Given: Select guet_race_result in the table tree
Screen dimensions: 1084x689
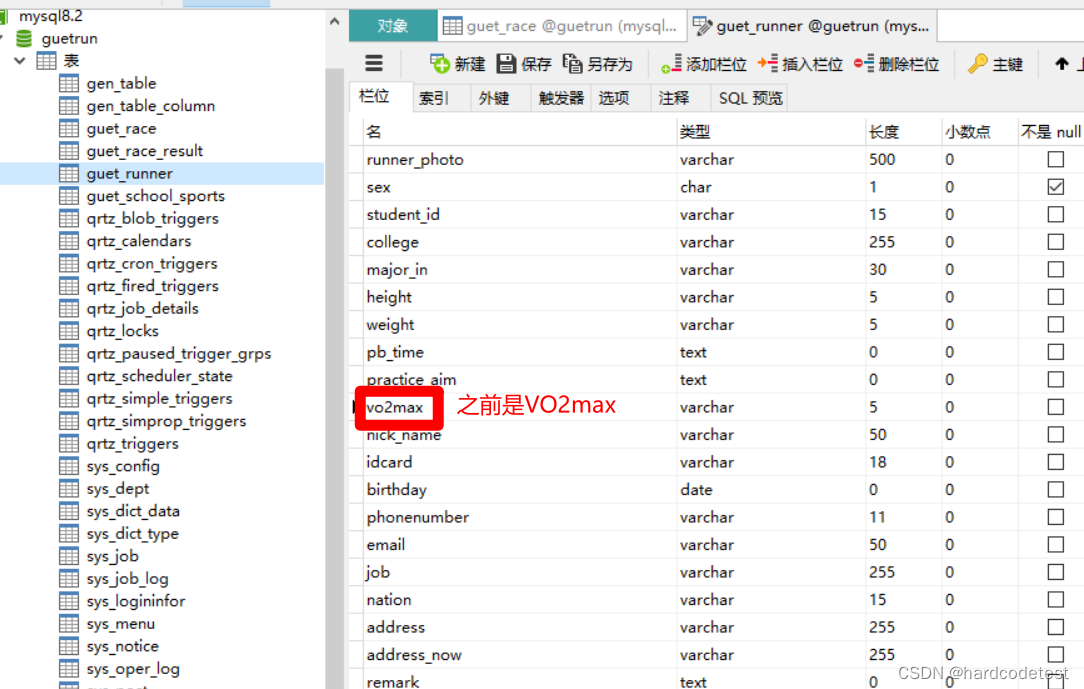Looking at the screenshot, I should coord(144,151).
